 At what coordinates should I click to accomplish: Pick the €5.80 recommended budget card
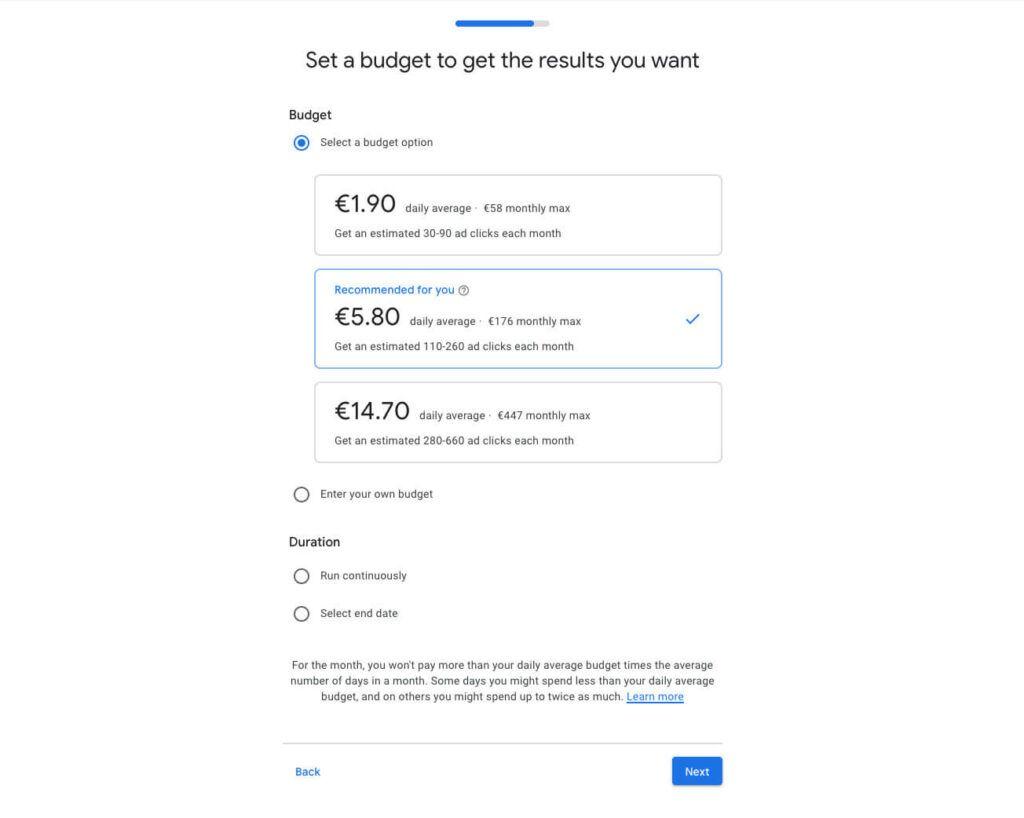click(518, 319)
